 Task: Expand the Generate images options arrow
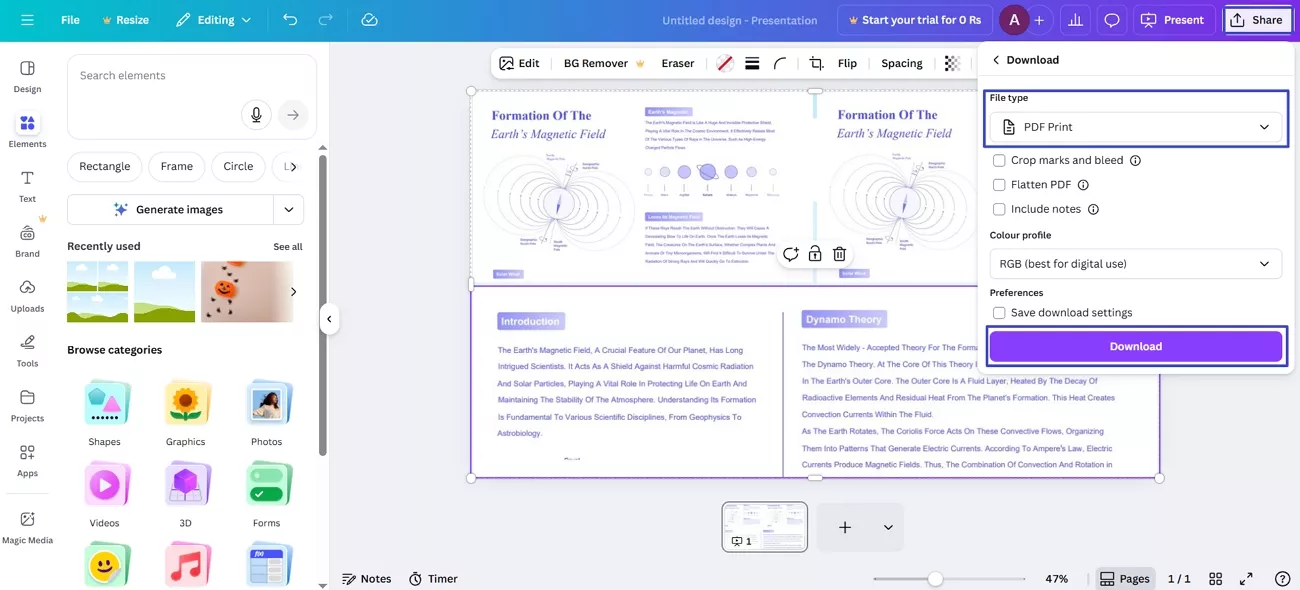tap(289, 209)
